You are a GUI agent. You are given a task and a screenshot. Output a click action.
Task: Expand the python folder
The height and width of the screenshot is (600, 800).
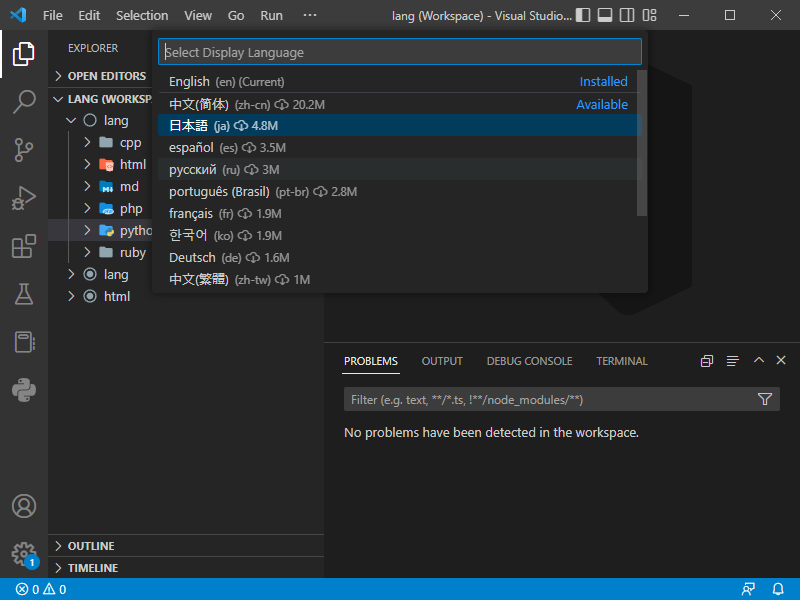coord(101,230)
